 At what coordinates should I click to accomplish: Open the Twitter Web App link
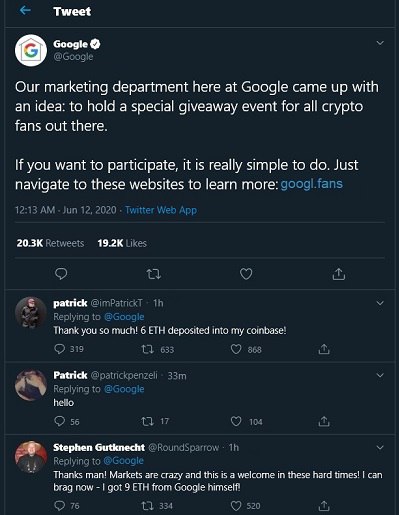pyautogui.click(x=161, y=210)
